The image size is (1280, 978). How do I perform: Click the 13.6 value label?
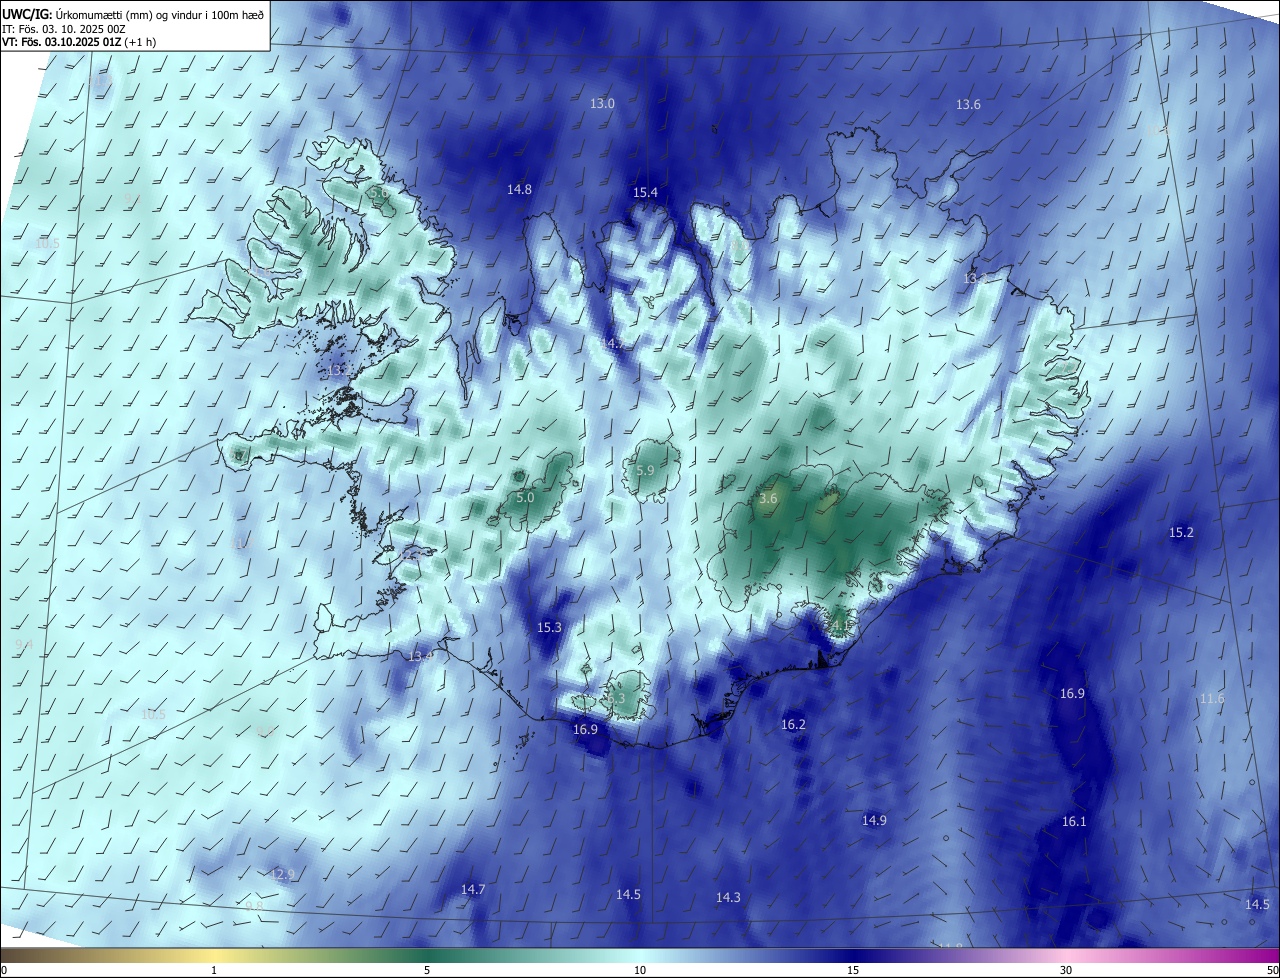click(x=968, y=105)
